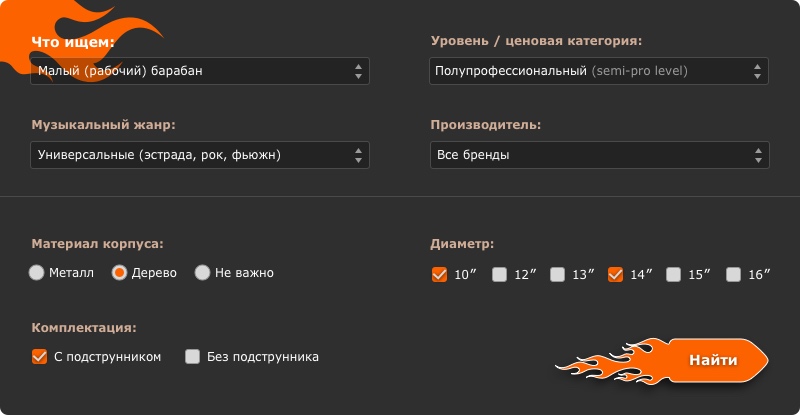Check the 15″ diameter option

[674, 274]
